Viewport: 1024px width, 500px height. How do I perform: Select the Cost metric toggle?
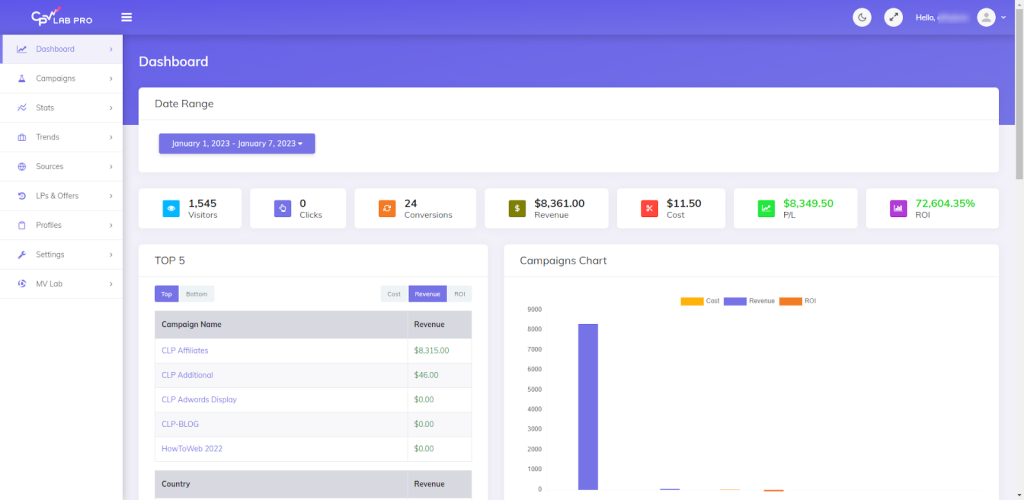(x=394, y=294)
